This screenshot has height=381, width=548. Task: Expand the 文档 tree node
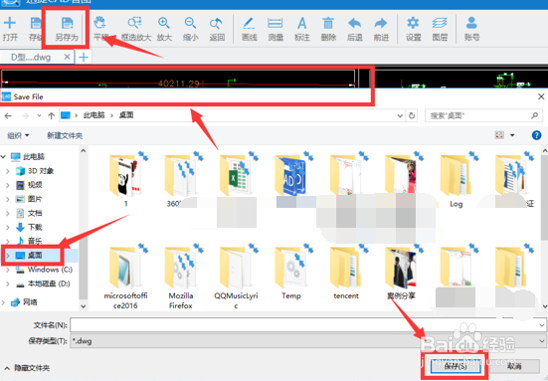[8, 213]
